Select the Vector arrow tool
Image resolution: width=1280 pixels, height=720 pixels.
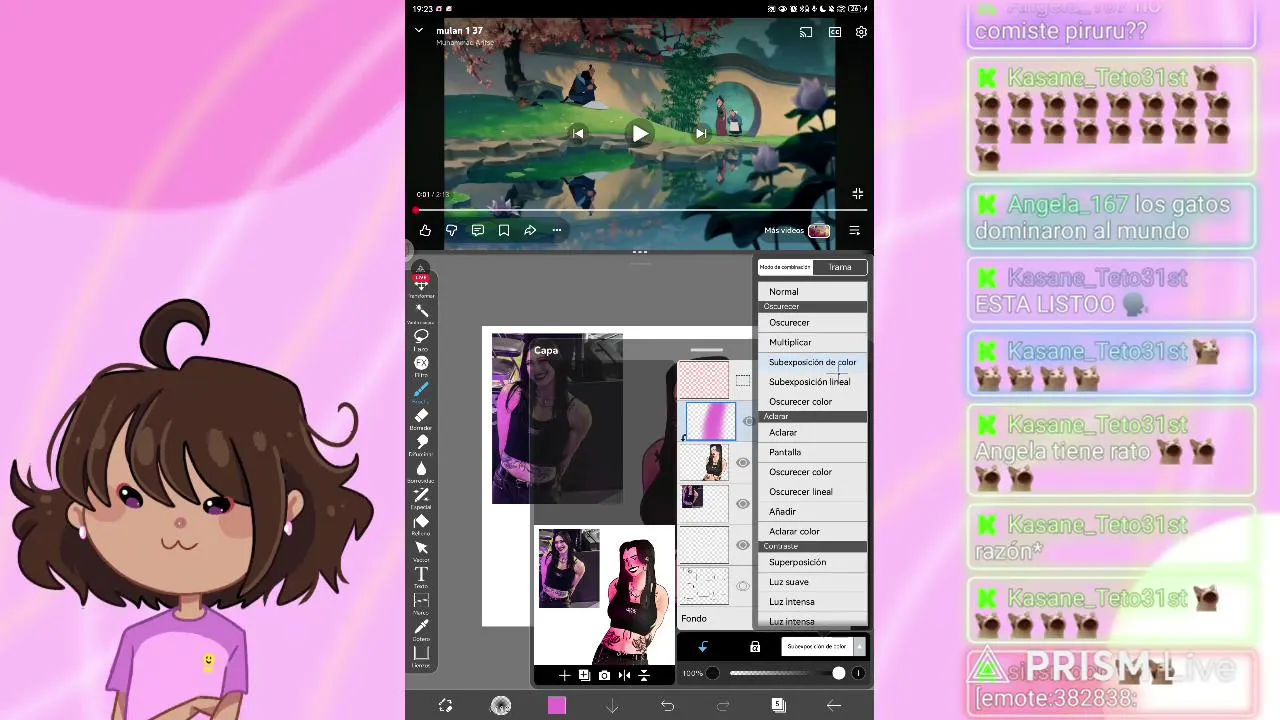coord(421,549)
